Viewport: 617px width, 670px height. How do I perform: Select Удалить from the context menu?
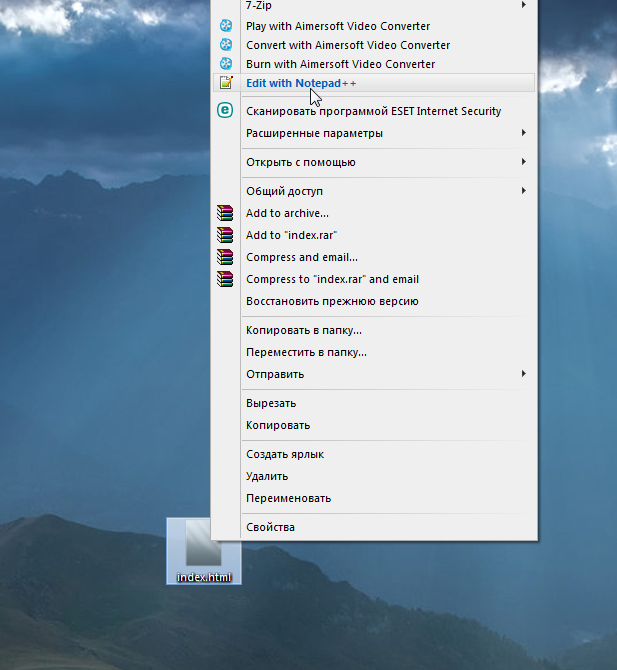click(374, 476)
